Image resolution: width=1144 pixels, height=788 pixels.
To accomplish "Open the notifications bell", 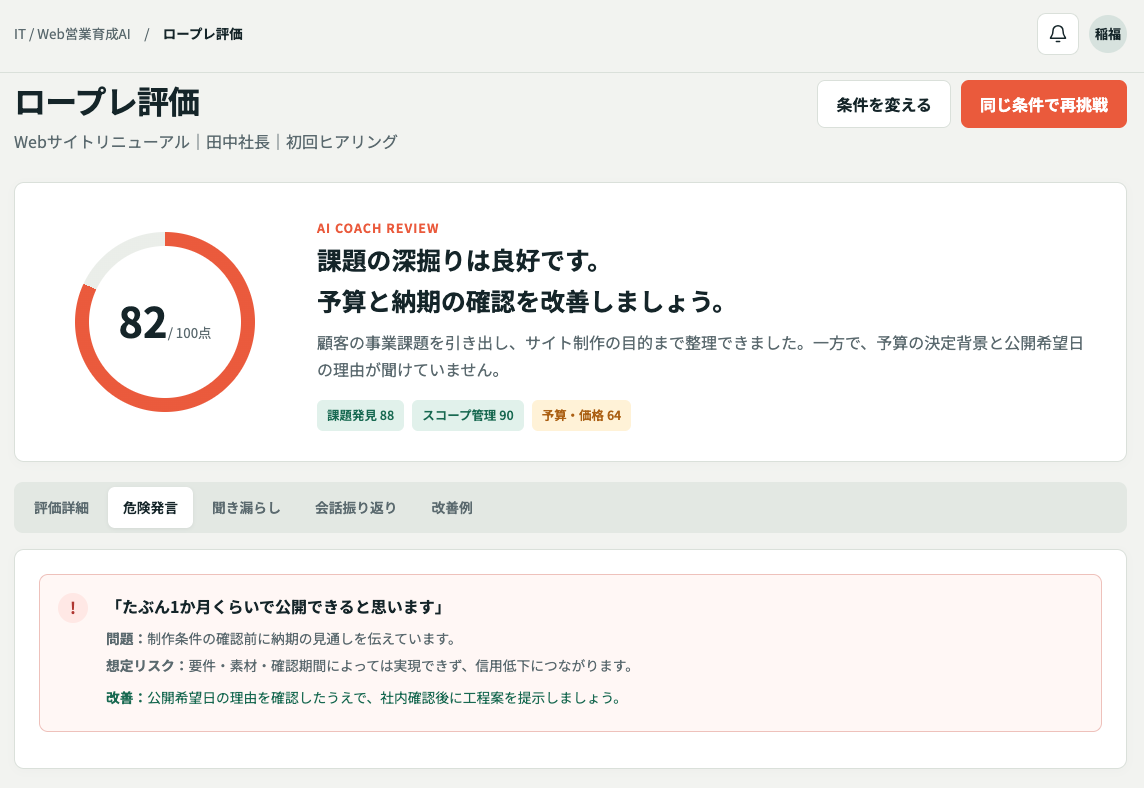I will pos(1057,34).
